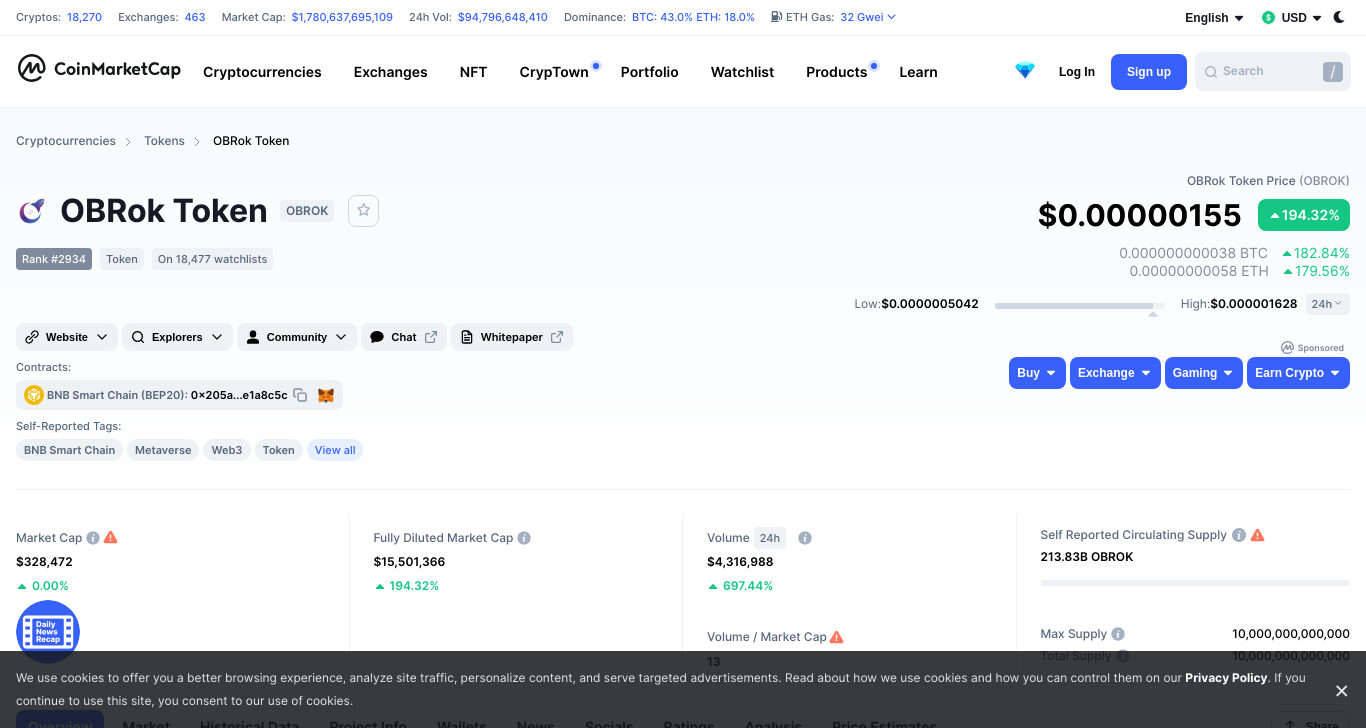Toggle dark mode moon icon
Viewport: 1366px width, 728px height.
(x=1339, y=17)
